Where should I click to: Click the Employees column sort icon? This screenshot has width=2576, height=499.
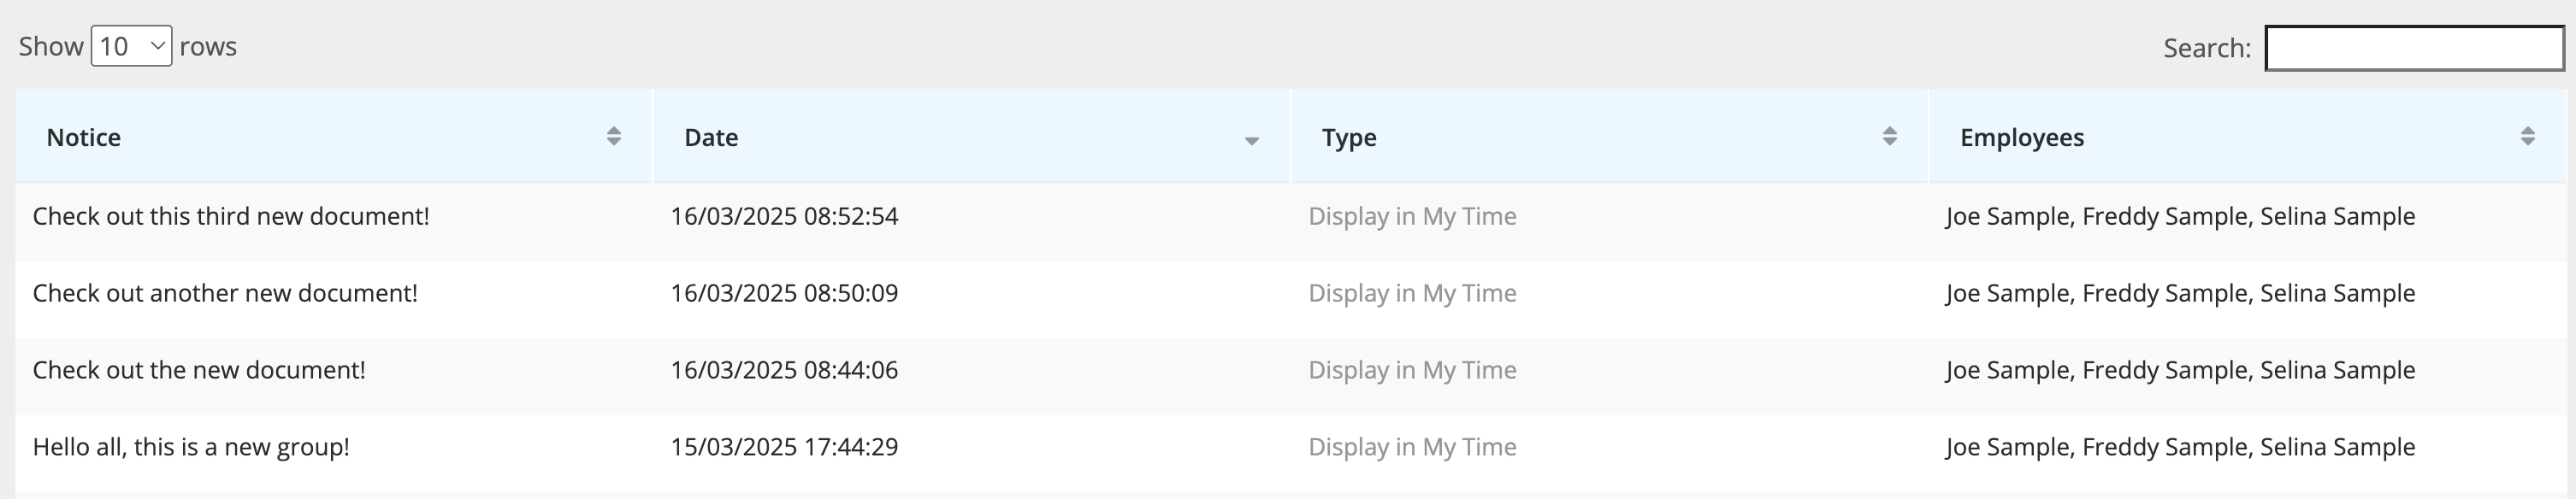coord(2527,137)
